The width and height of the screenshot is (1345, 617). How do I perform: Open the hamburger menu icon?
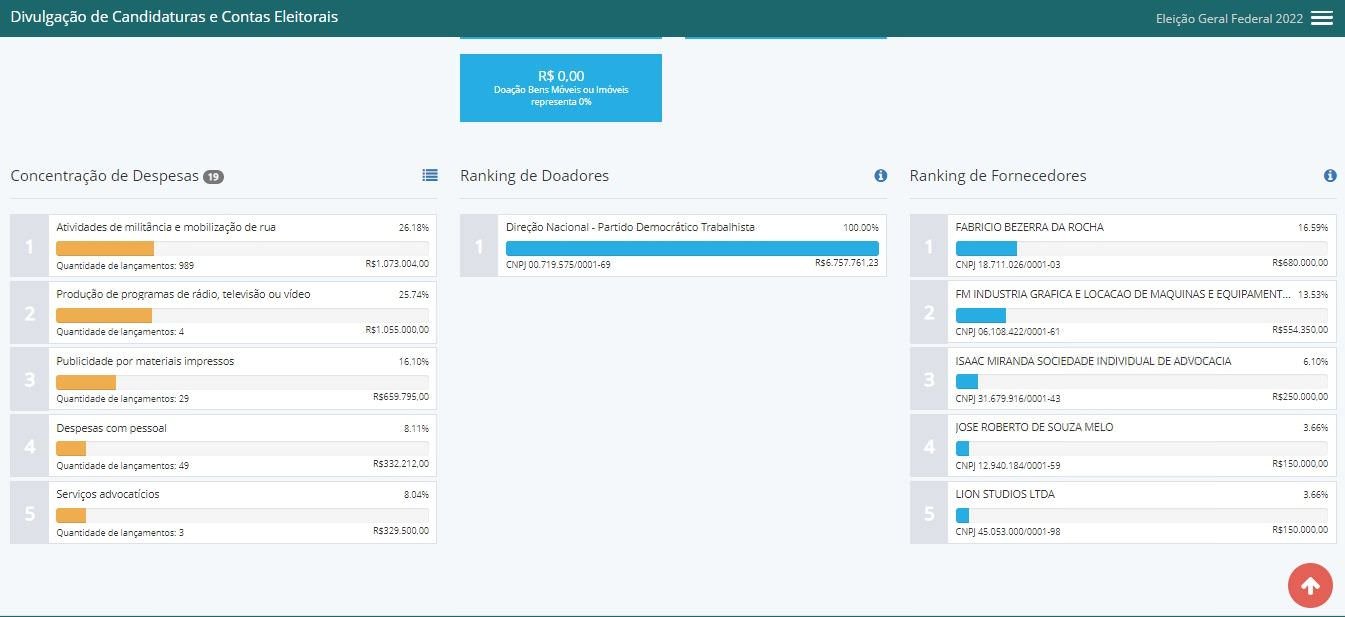pyautogui.click(x=1322, y=19)
